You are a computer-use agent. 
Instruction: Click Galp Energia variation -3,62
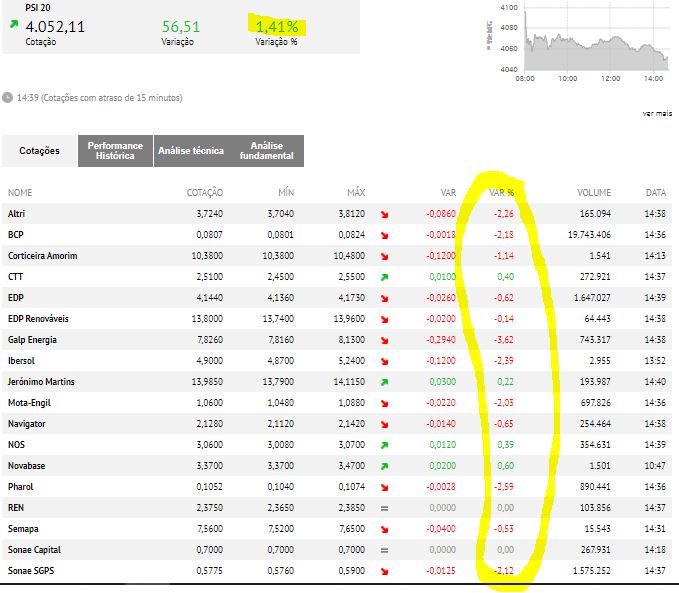pyautogui.click(x=504, y=340)
